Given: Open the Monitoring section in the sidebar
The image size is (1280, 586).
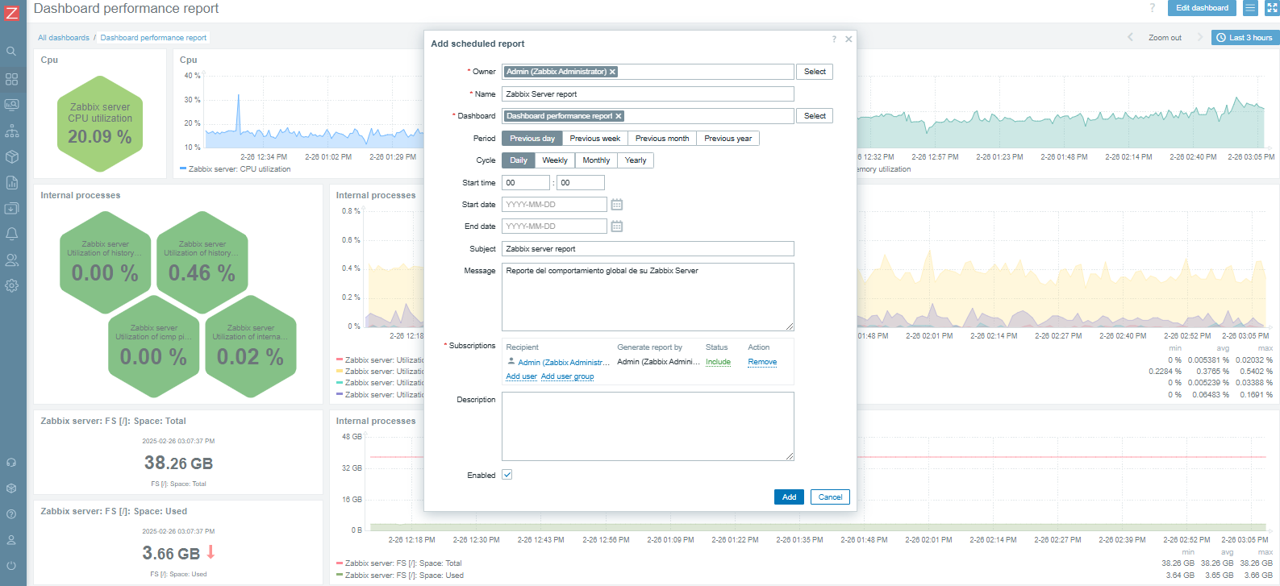Looking at the screenshot, I should pyautogui.click(x=12, y=104).
